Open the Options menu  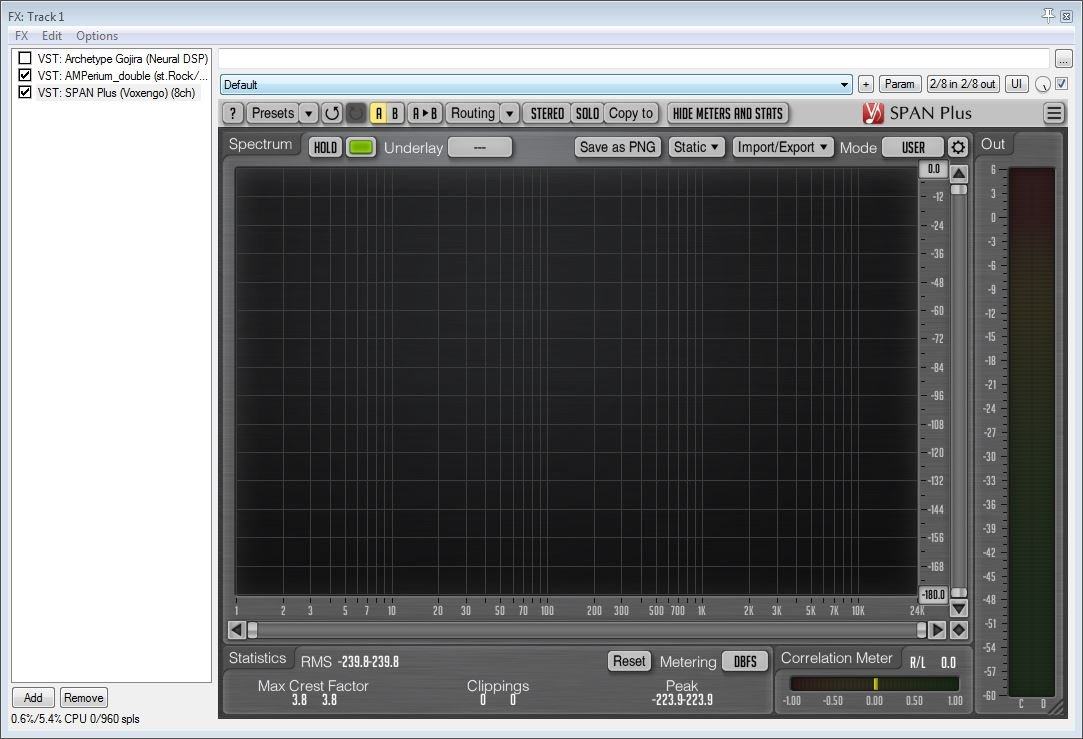pyautogui.click(x=97, y=36)
